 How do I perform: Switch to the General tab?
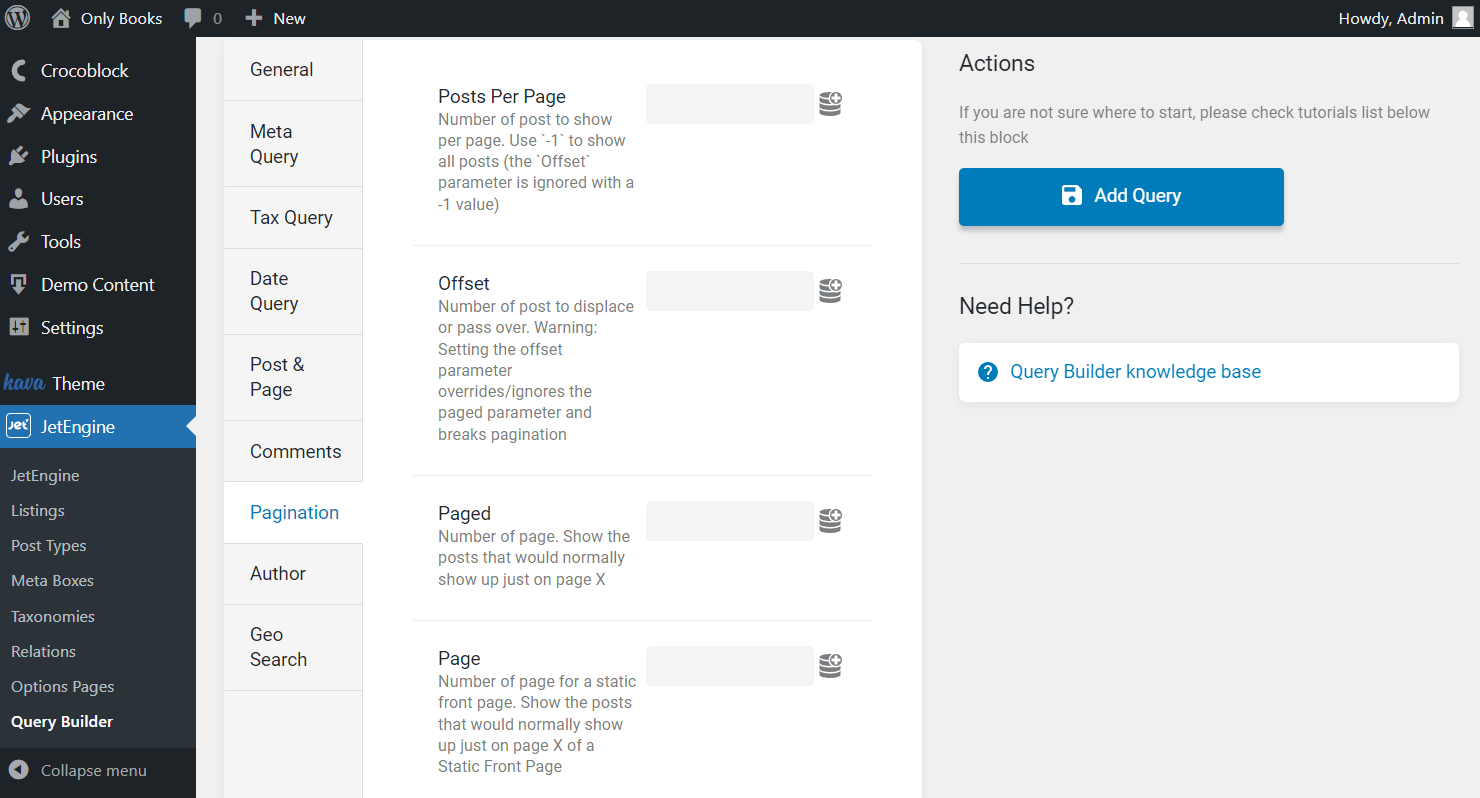click(x=293, y=70)
